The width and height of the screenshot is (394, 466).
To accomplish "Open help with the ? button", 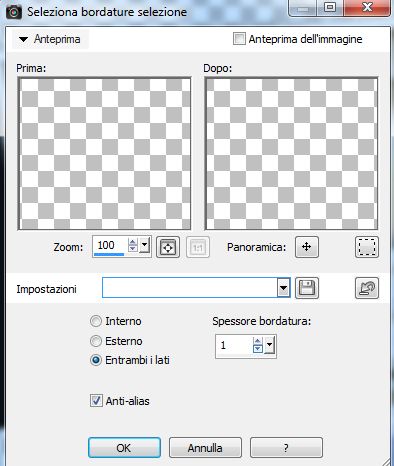I will pyautogui.click(x=286, y=448).
